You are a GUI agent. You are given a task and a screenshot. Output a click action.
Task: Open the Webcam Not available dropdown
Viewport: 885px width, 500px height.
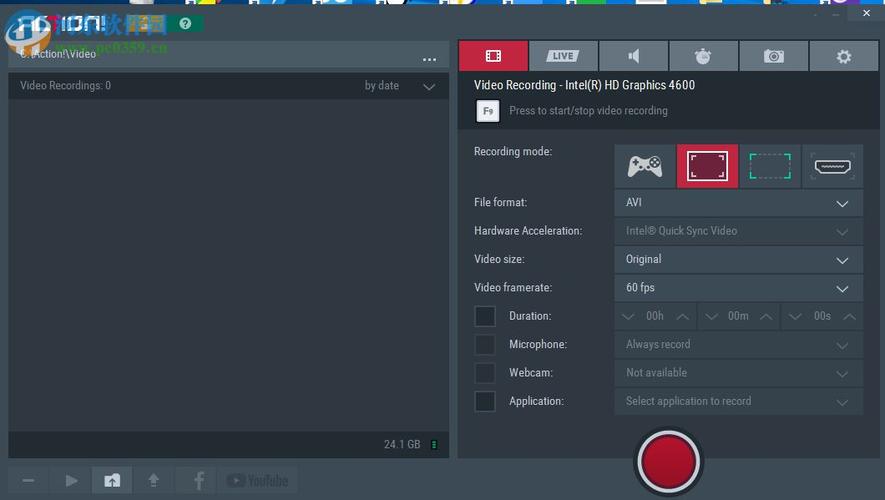[738, 372]
